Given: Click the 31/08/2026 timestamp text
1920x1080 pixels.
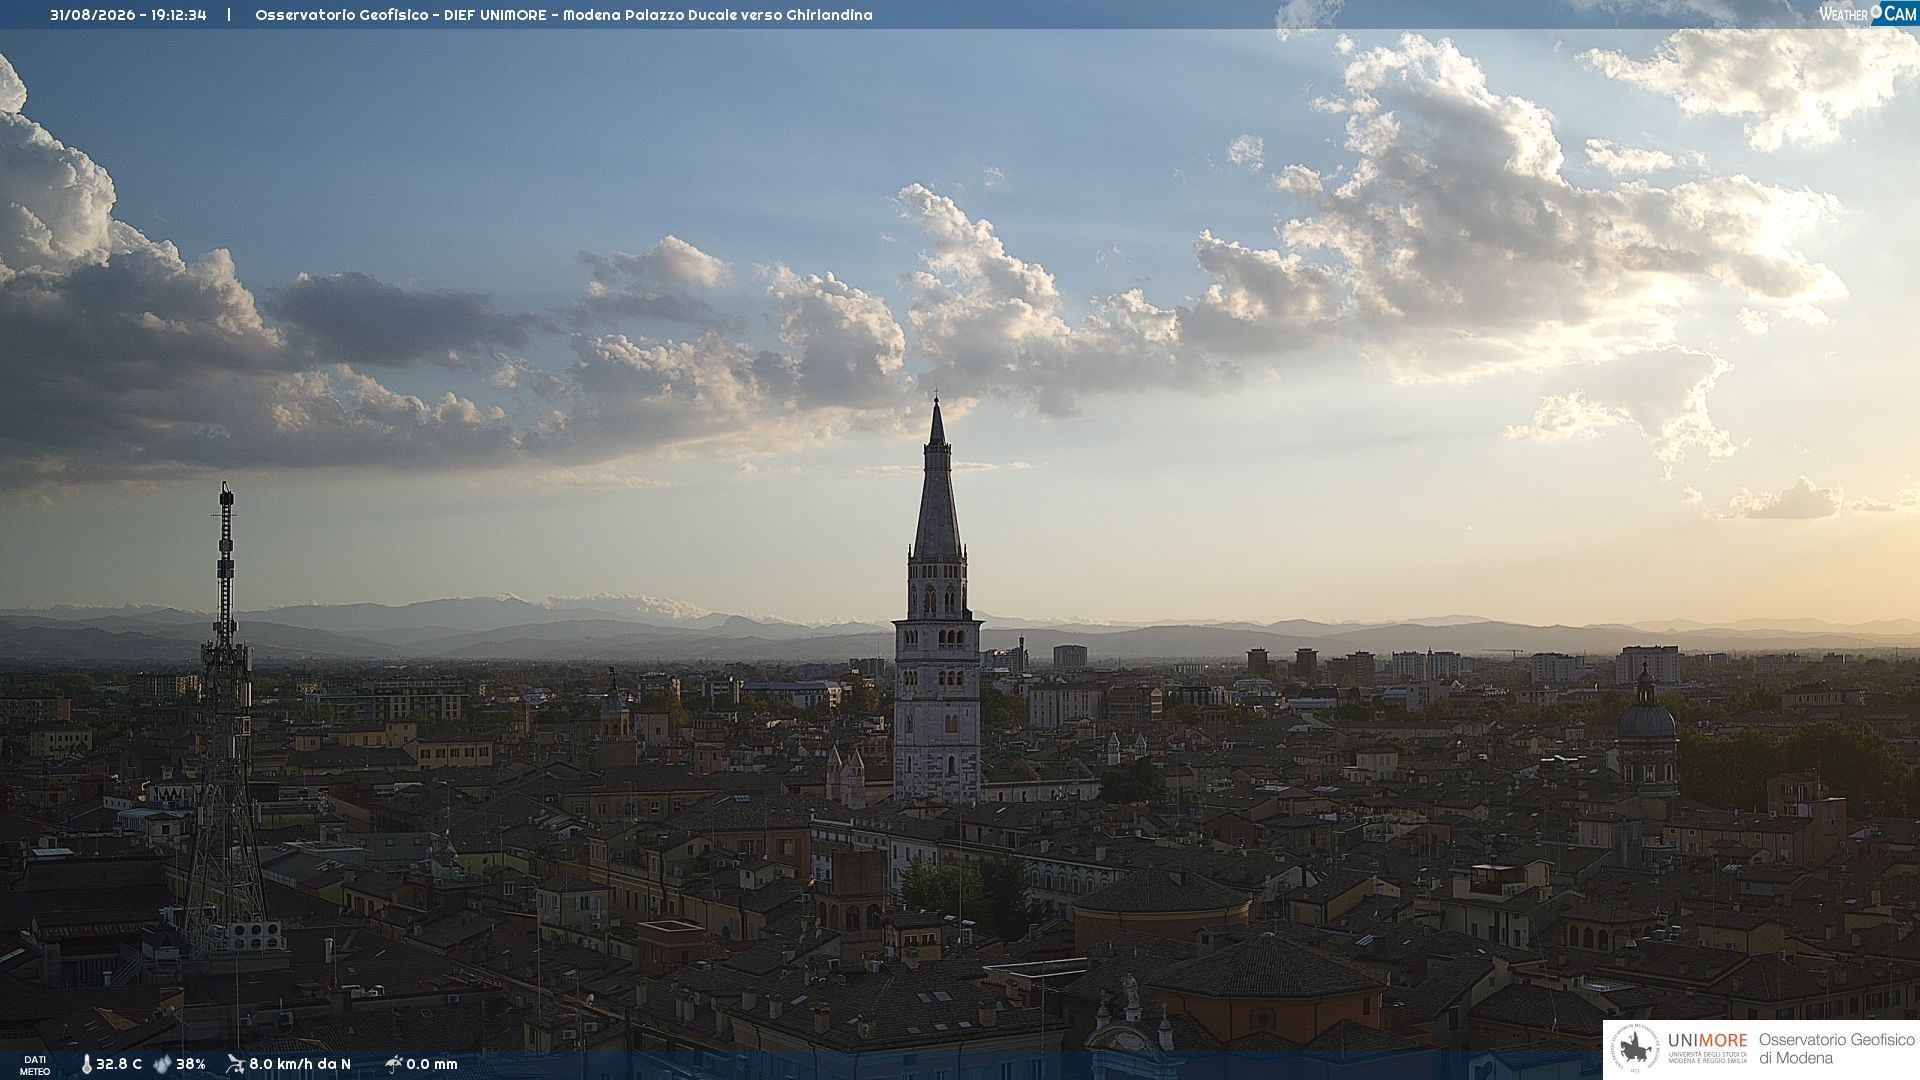Looking at the screenshot, I should click(94, 15).
